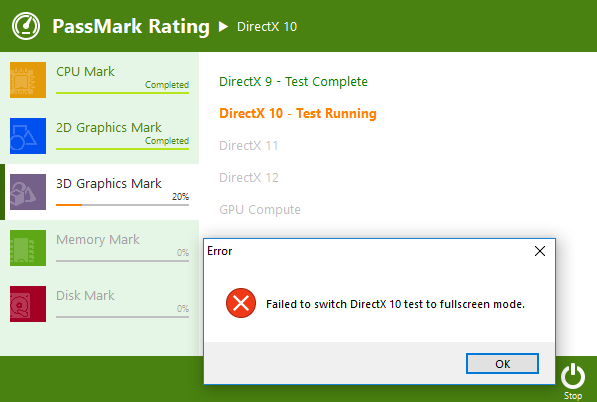Click the PassMark gauge logo icon

[x=26, y=26]
